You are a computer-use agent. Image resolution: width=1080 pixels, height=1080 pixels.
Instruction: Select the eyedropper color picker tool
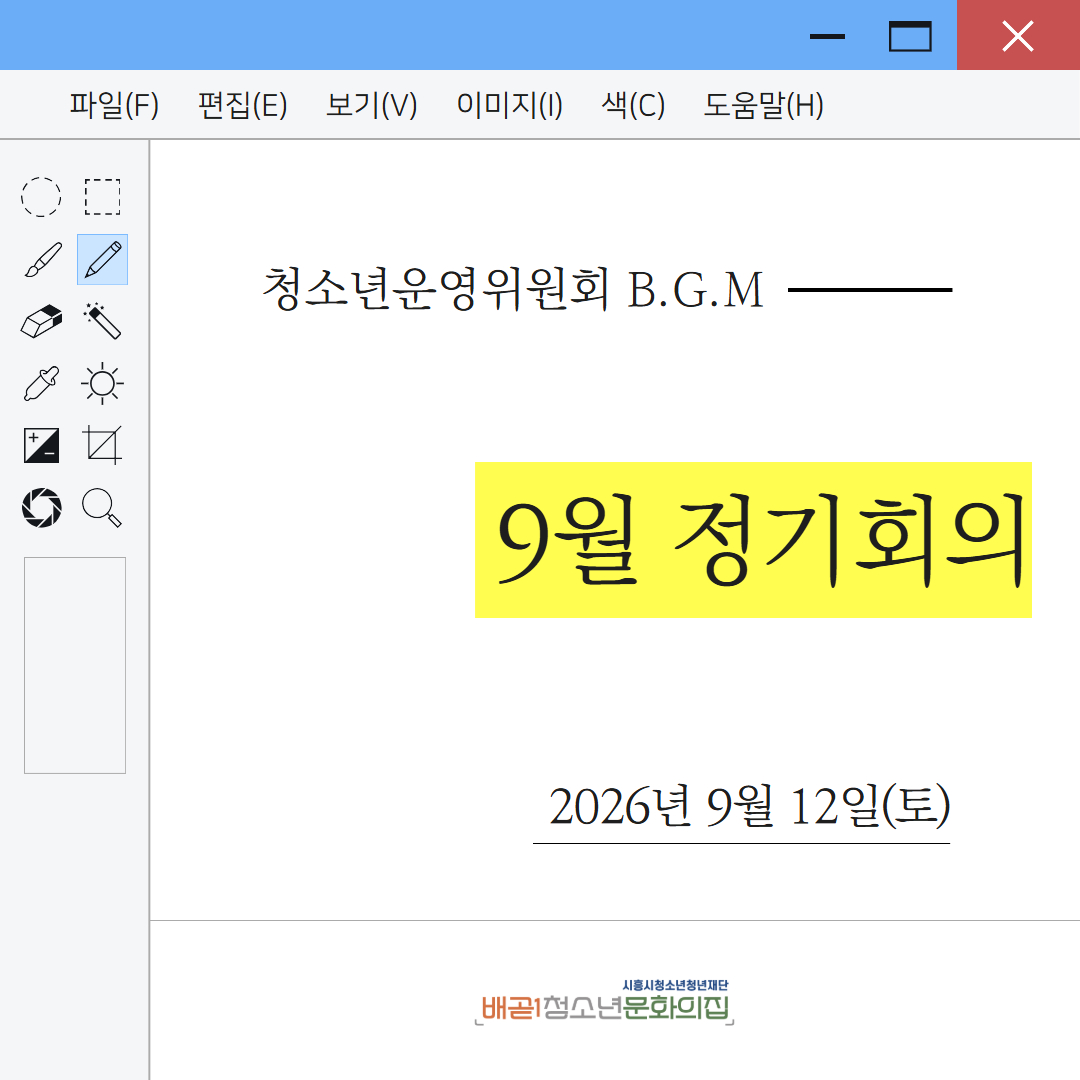pos(41,384)
